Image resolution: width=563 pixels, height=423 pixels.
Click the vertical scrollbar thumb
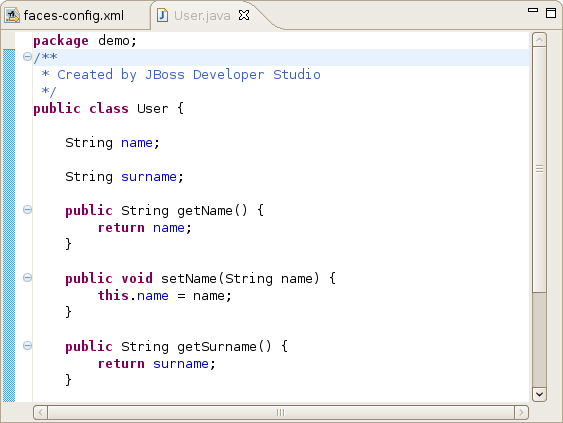pos(539,169)
